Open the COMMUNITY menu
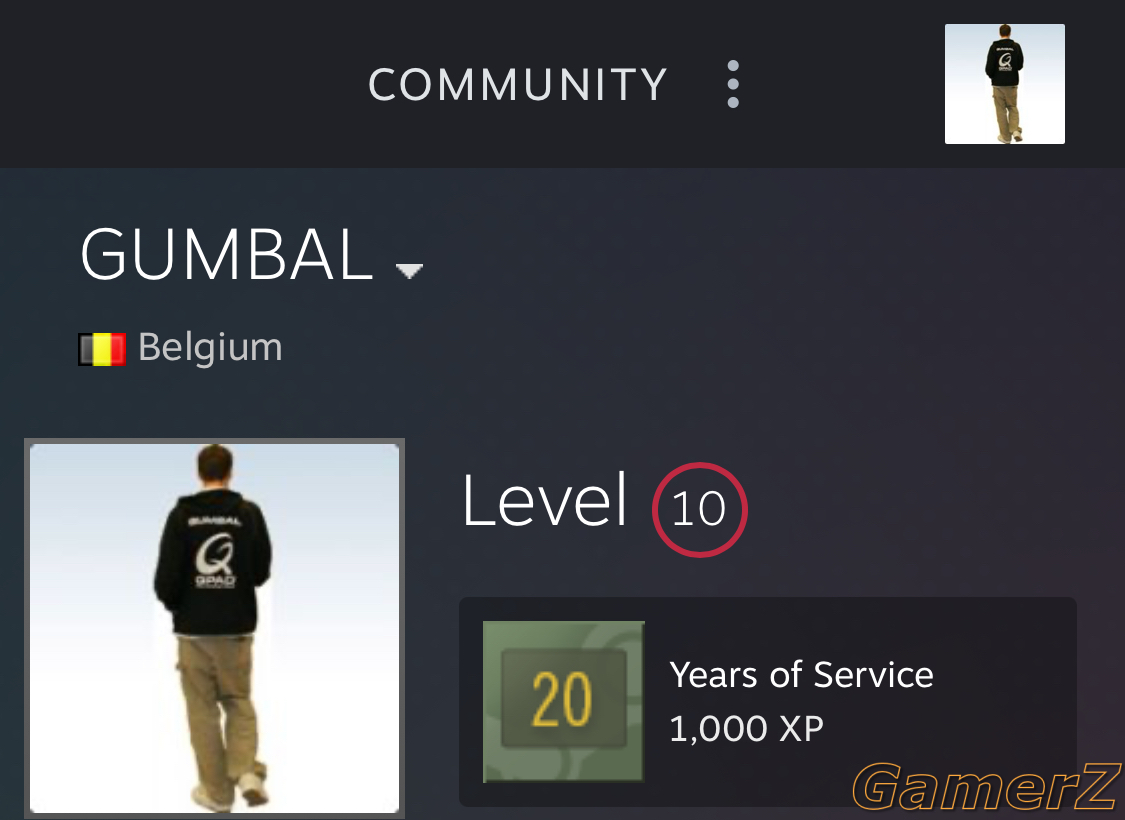This screenshot has height=820, width=1125. coord(518,84)
